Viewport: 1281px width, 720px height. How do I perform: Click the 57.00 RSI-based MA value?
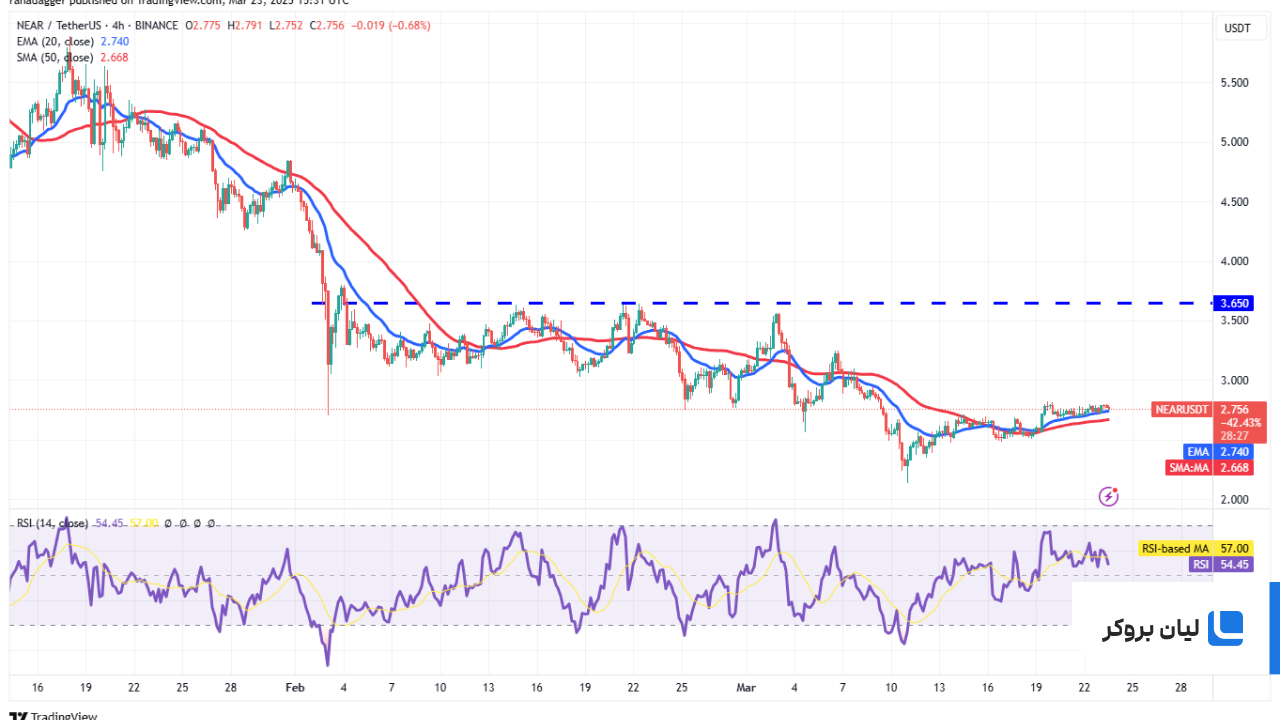[1235, 548]
